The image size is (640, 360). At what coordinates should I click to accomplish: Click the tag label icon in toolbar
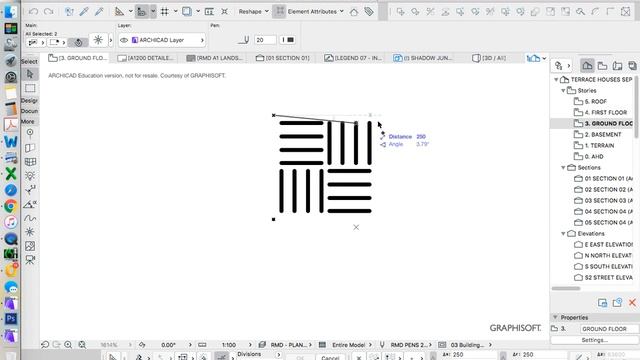tap(369, 11)
